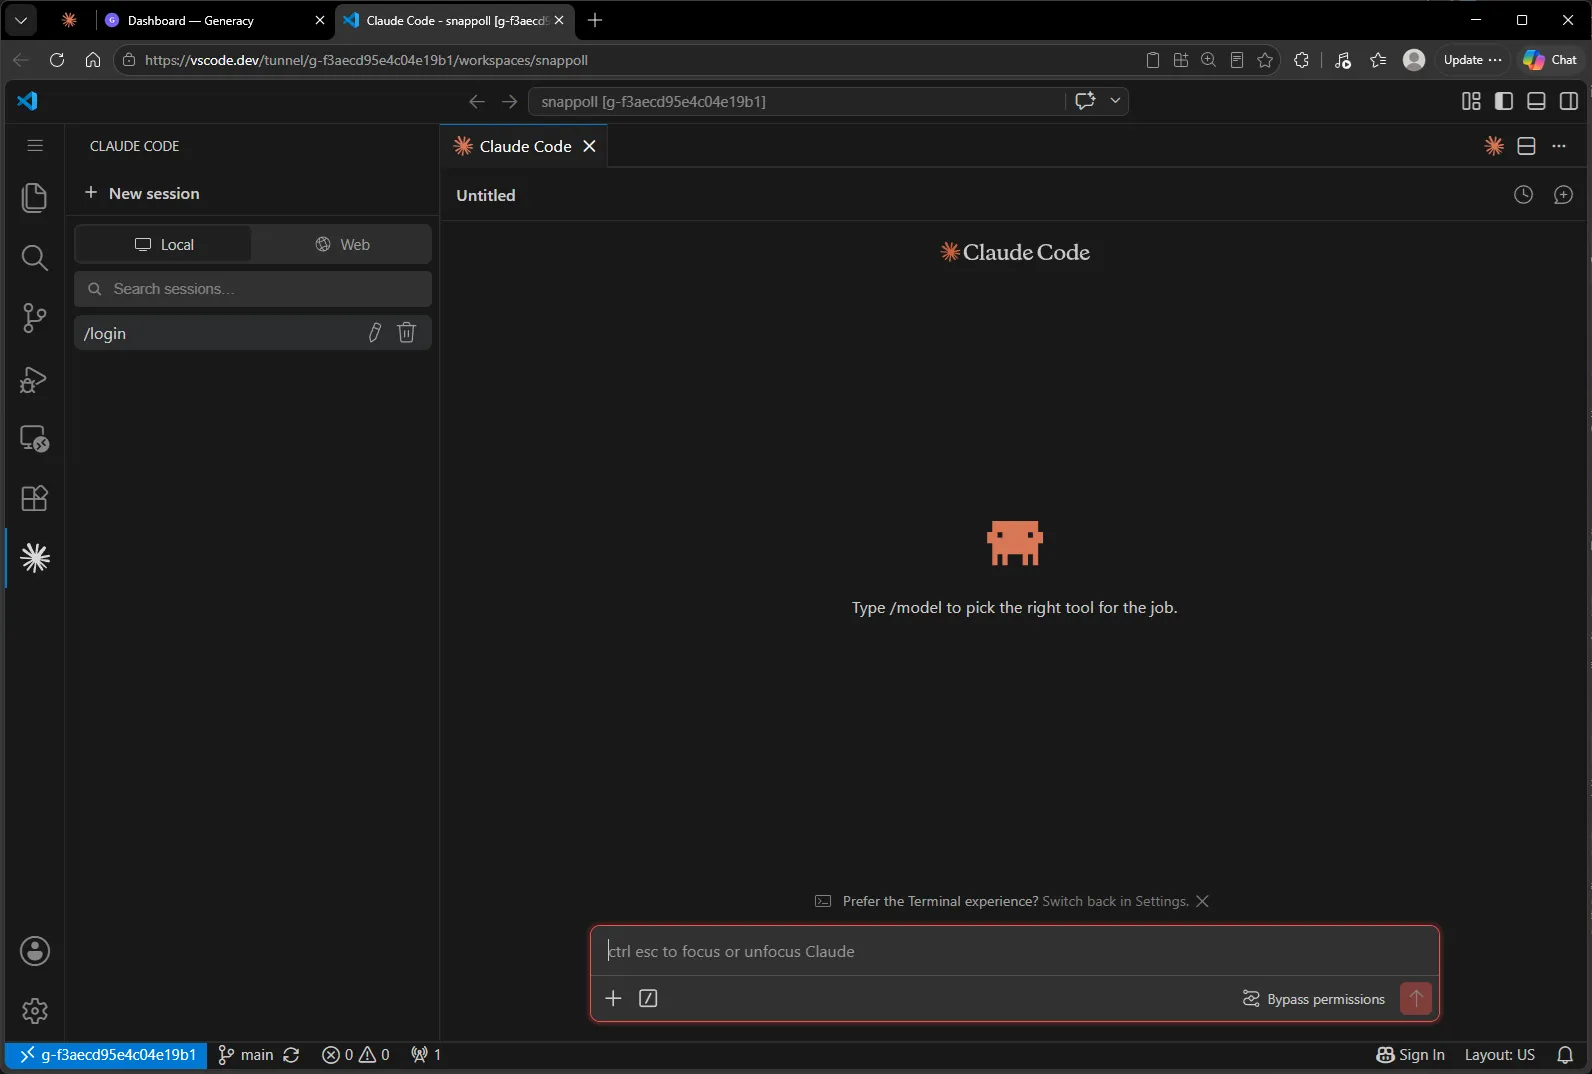Image resolution: width=1592 pixels, height=1074 pixels.
Task: Open Copilot Chat in browser toolbar
Action: 1550,60
